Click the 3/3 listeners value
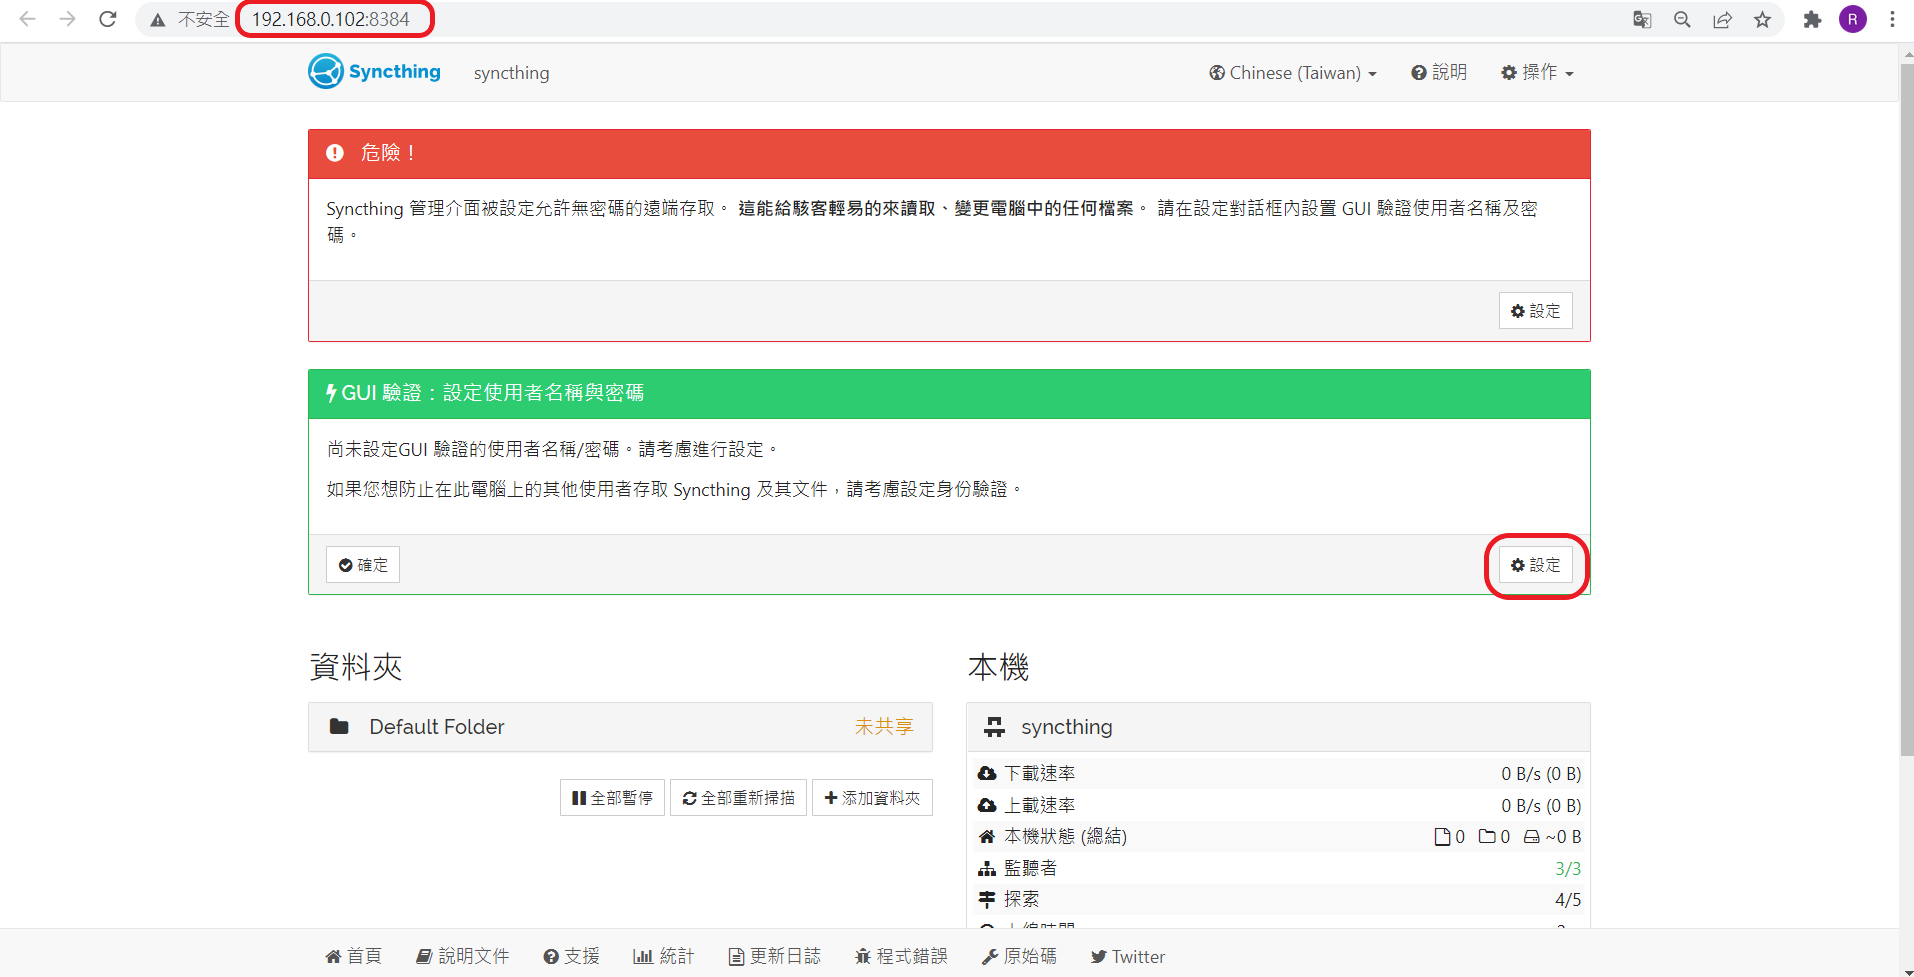Screen dimensions: 1914x977 [x=1568, y=868]
